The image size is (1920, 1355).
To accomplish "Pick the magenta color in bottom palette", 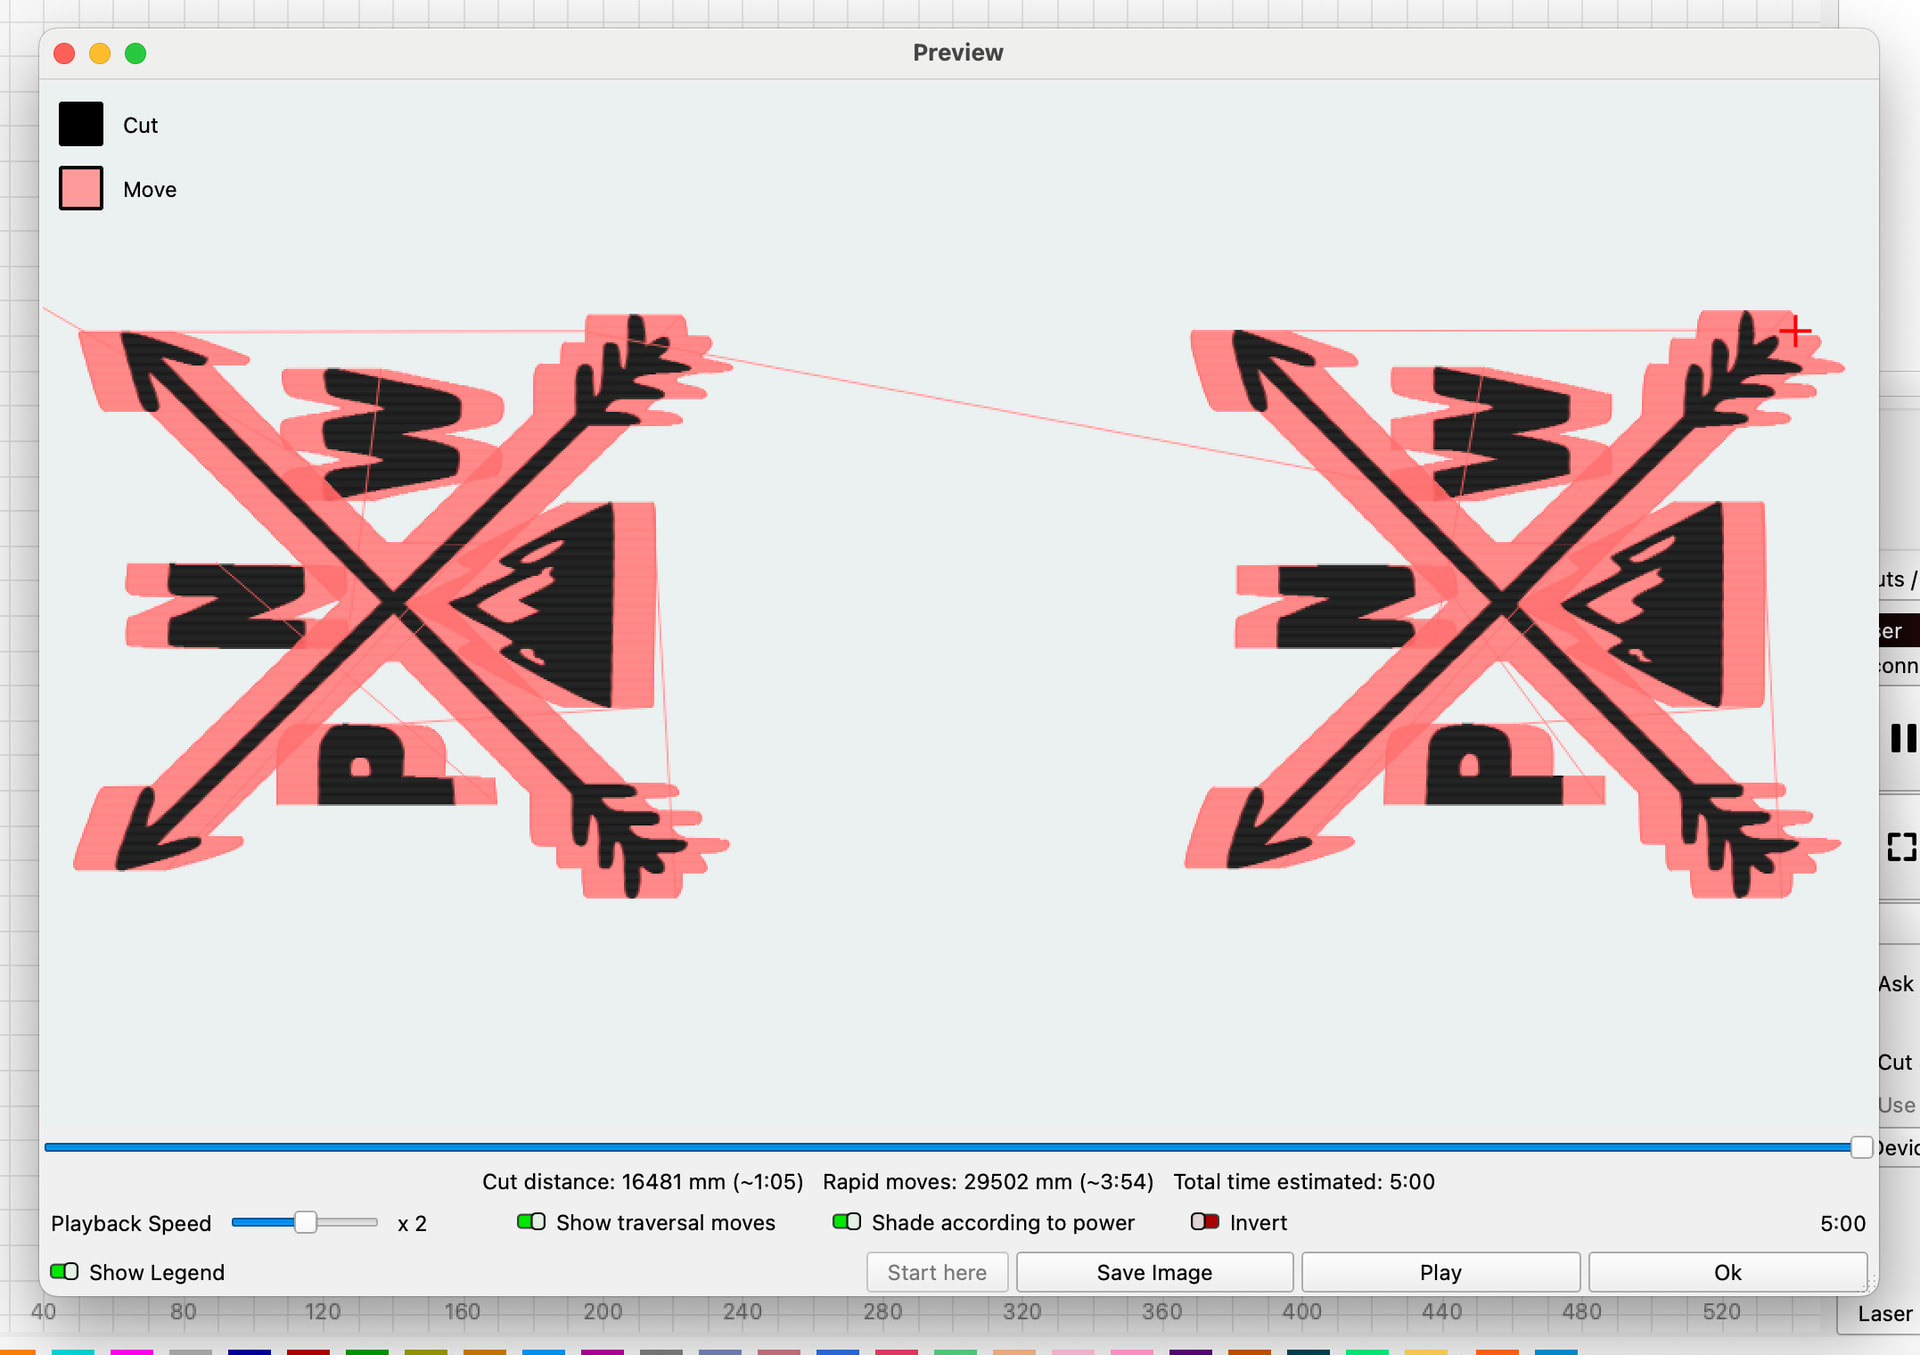I will (131, 1351).
